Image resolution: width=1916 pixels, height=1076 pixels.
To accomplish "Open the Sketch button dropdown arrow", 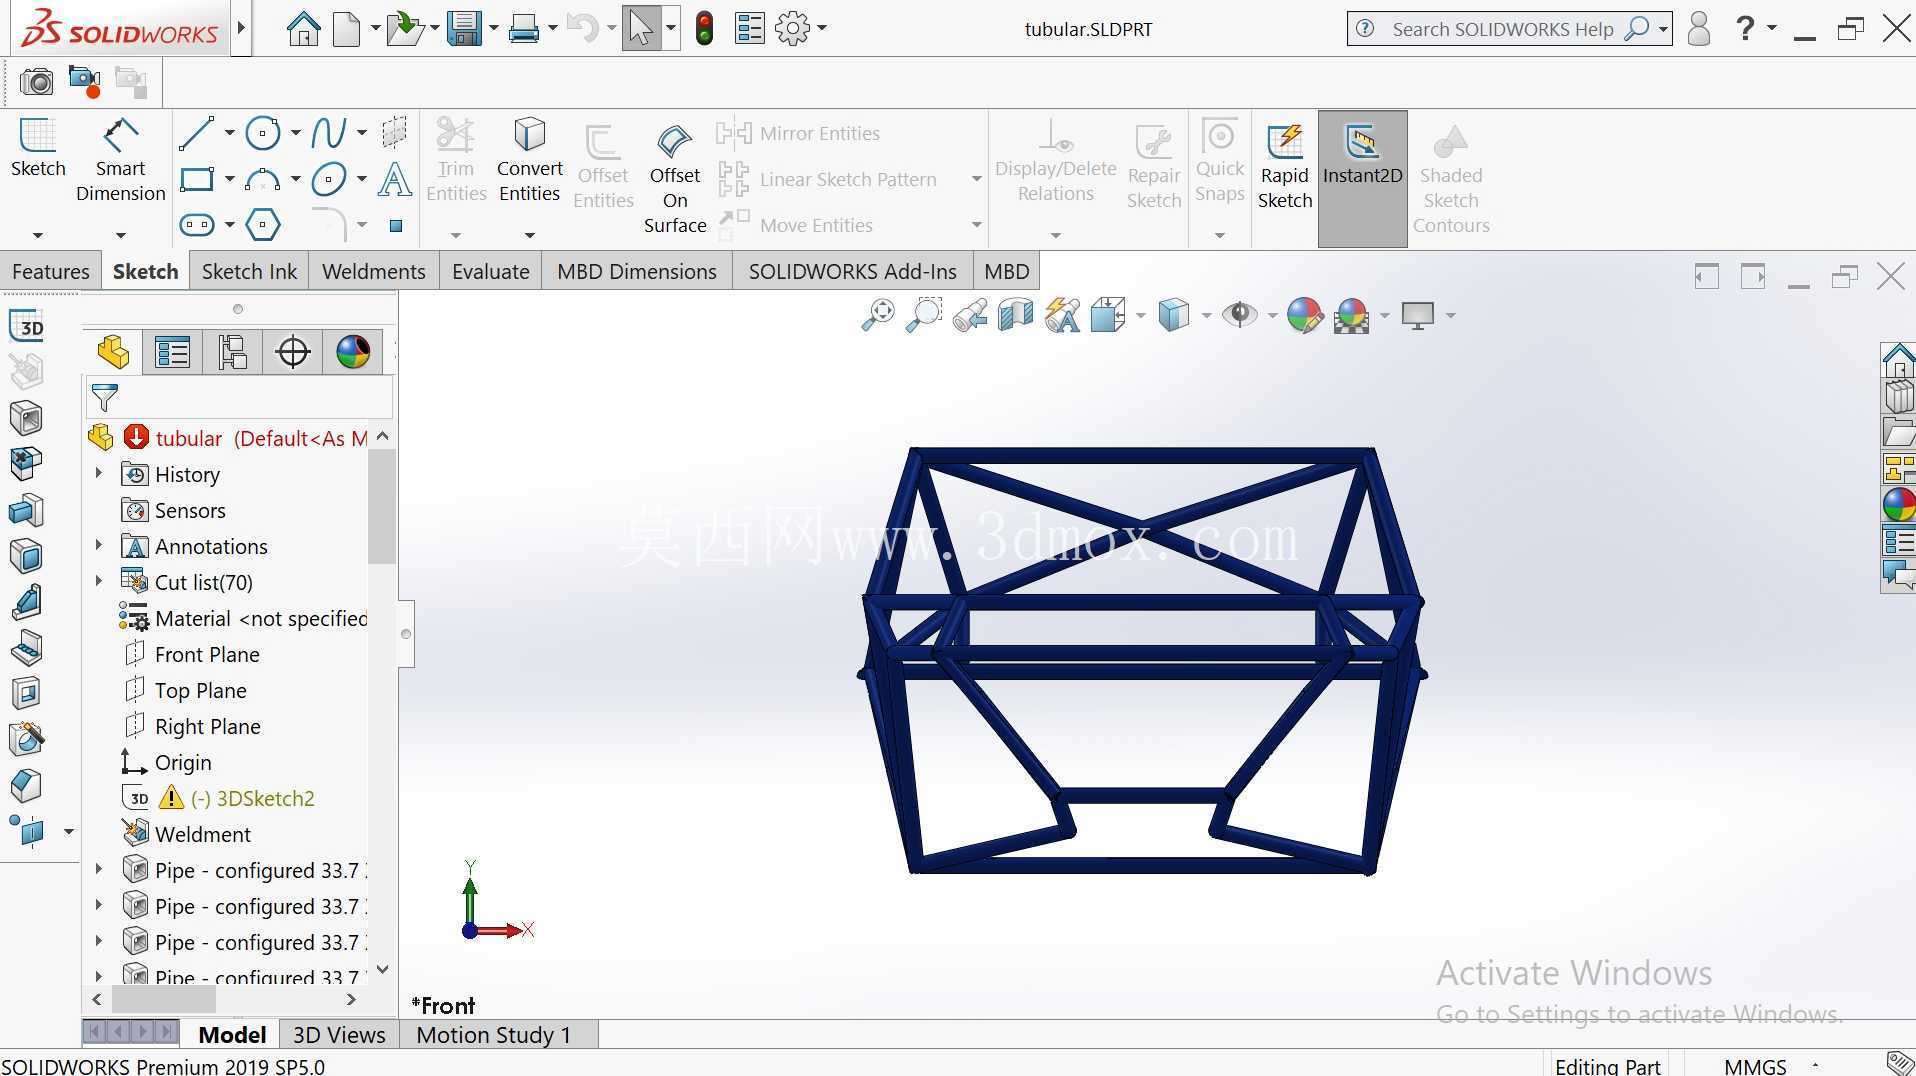I will tap(38, 235).
